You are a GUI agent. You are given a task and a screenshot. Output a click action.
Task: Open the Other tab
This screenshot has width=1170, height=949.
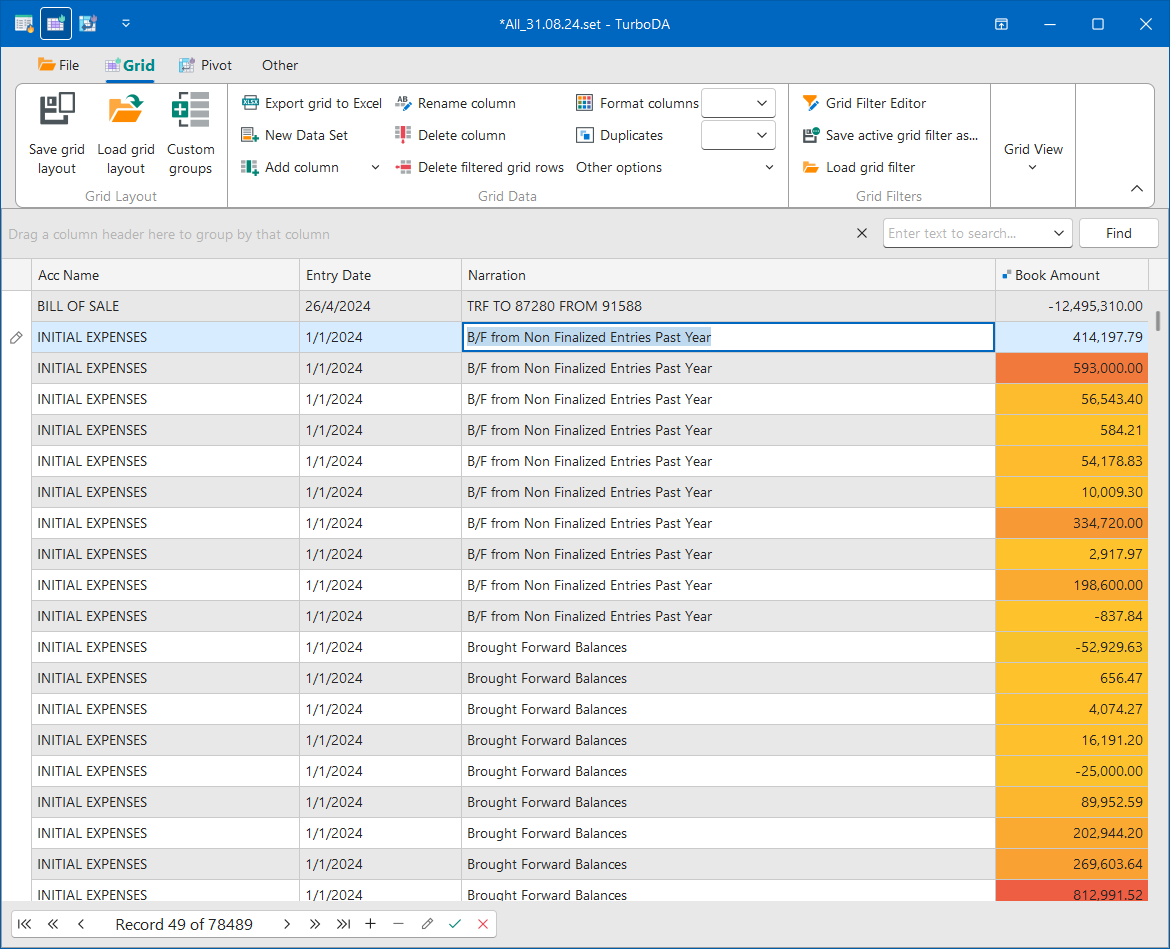[280, 65]
